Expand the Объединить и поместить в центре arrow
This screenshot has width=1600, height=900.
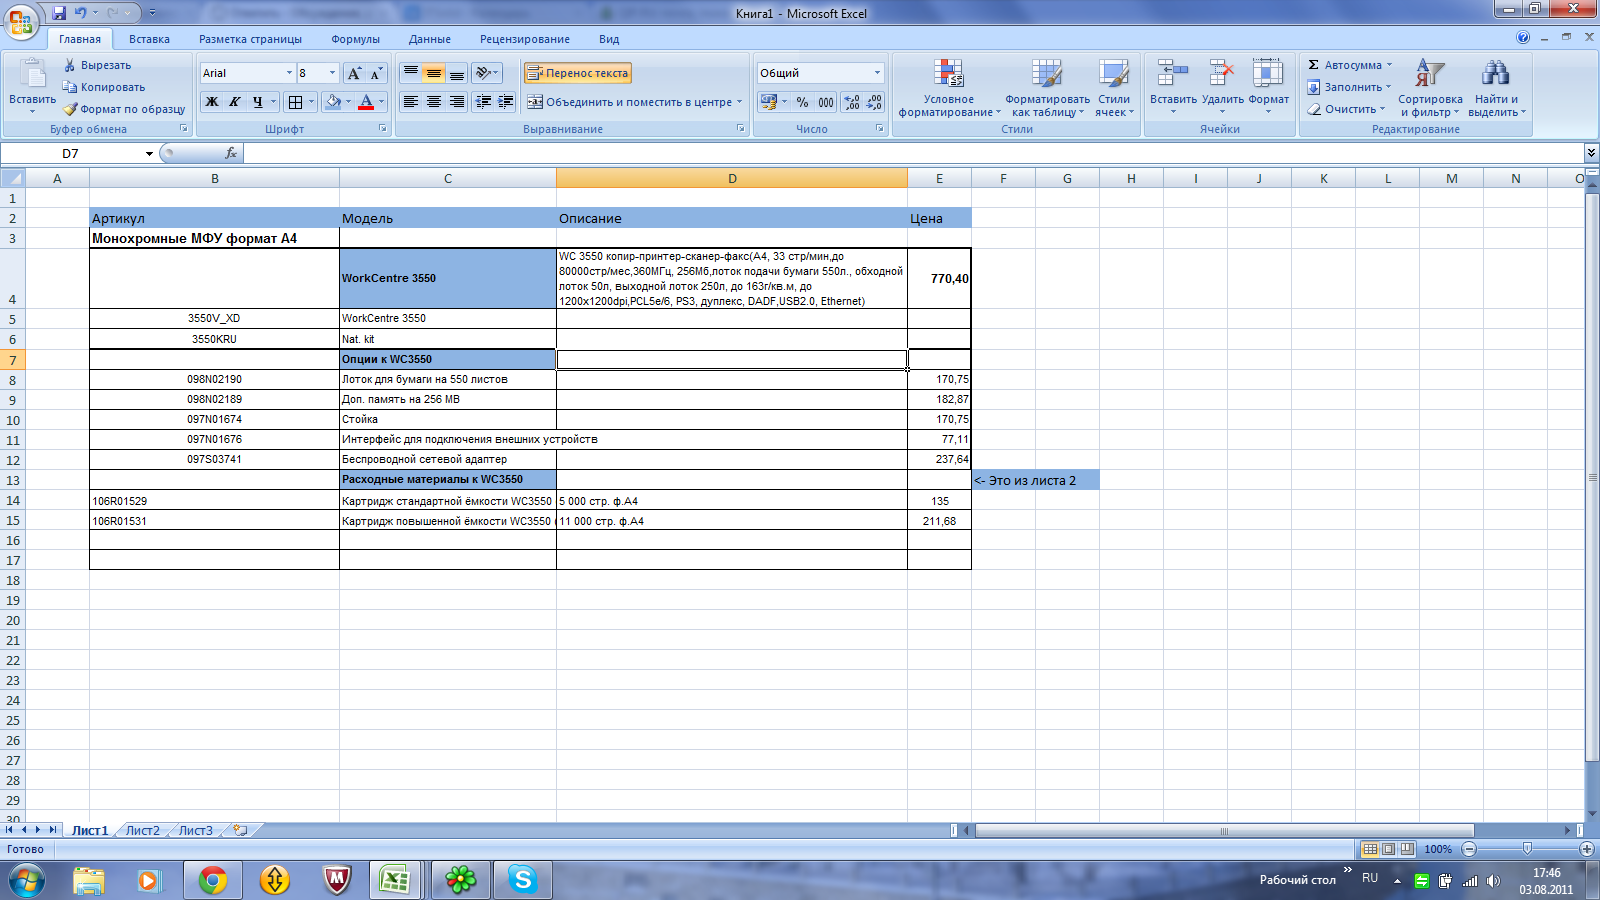739,102
